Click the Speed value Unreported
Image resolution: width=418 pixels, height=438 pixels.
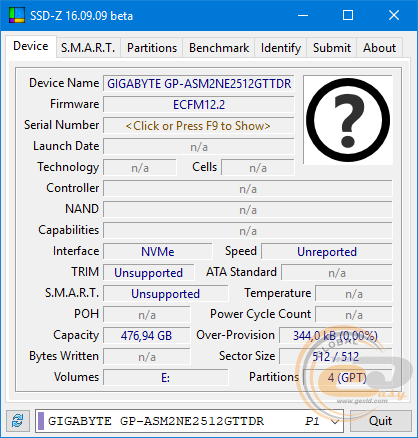coord(327,252)
